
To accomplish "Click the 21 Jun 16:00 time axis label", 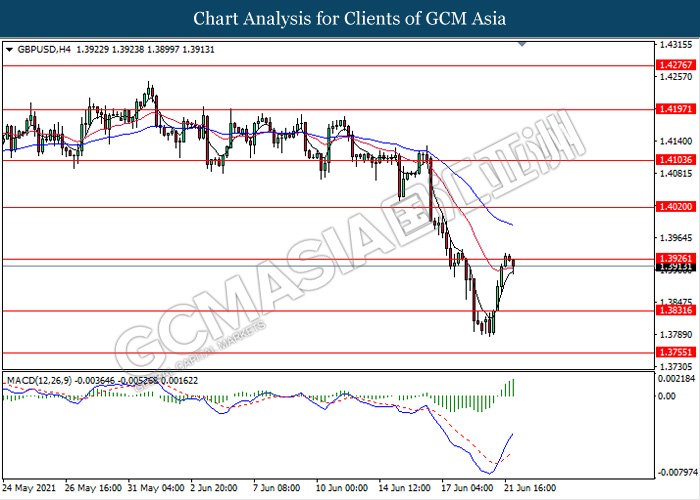I will point(530,488).
